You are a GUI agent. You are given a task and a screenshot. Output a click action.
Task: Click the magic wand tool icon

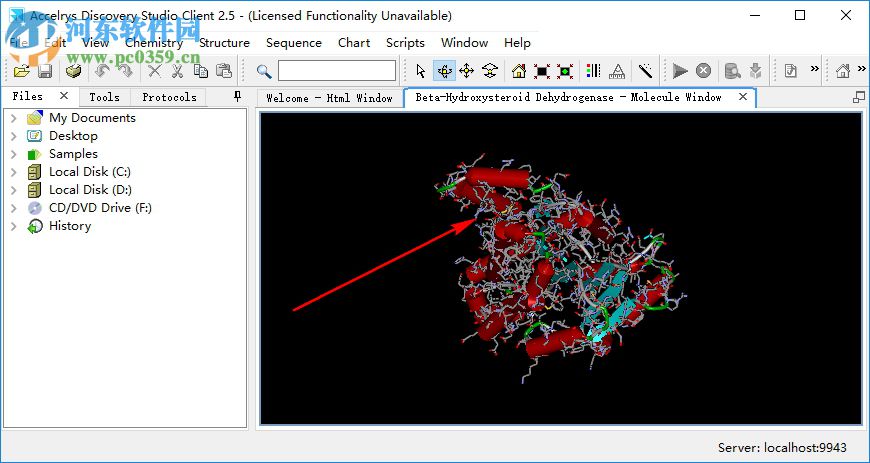(x=645, y=71)
